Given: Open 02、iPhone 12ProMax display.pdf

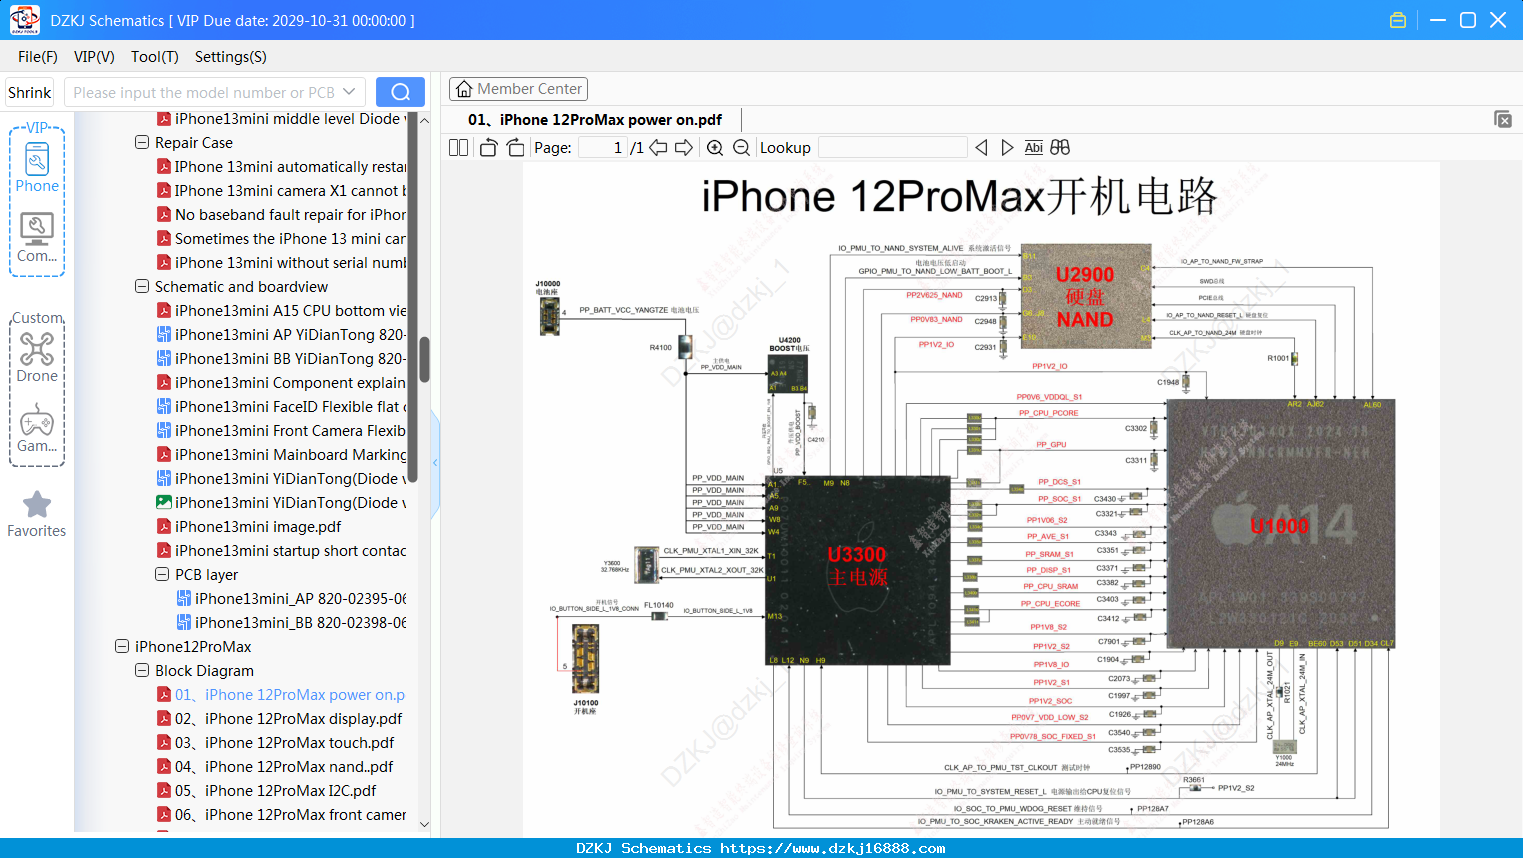Looking at the screenshot, I should [288, 718].
